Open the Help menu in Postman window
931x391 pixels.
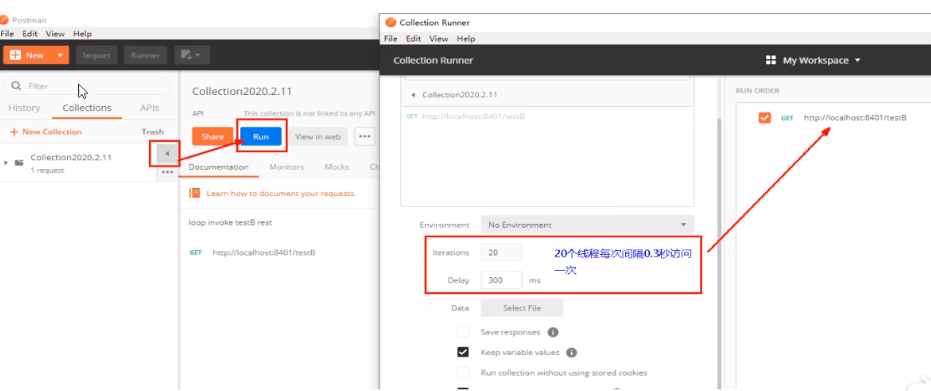click(x=83, y=34)
